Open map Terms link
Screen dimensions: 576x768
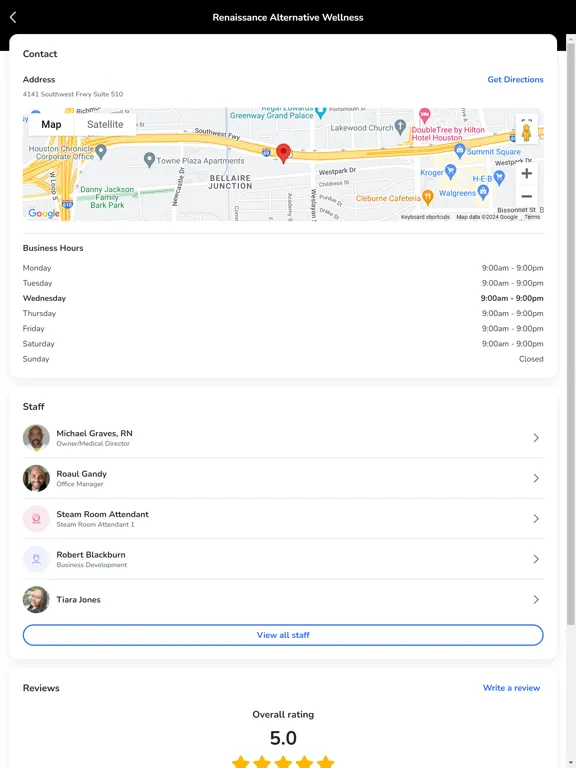532,217
